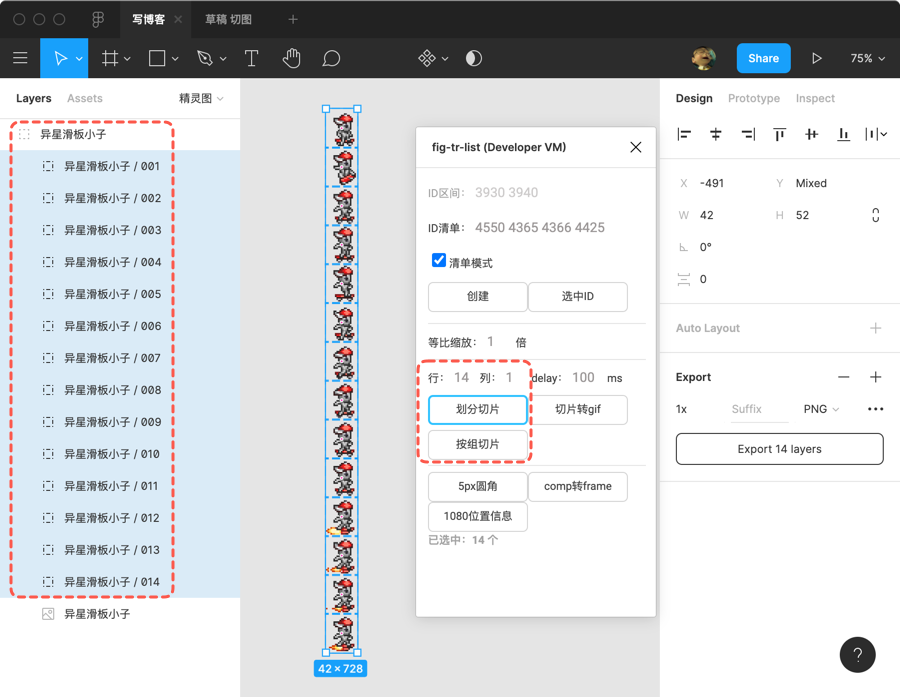Click the 切片转gif button

pyautogui.click(x=577, y=409)
